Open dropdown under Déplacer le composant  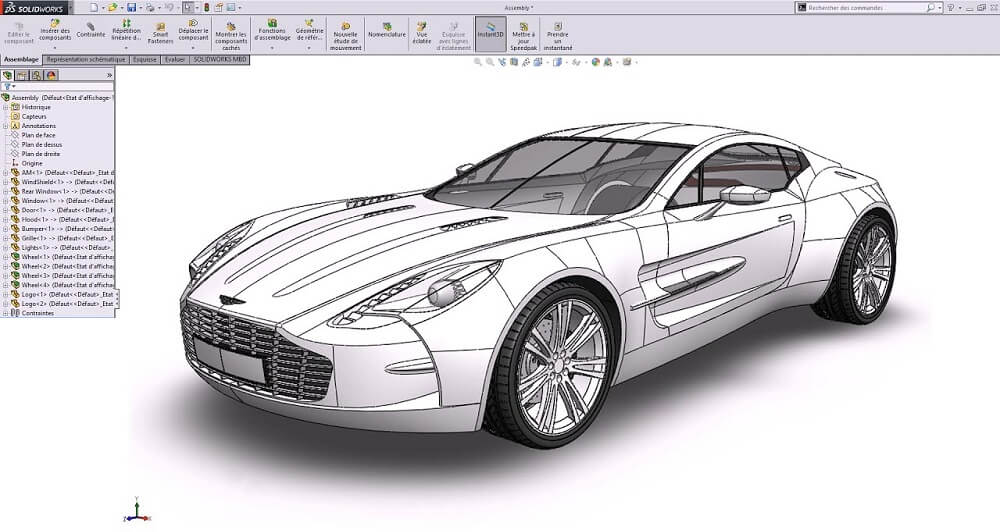193,48
